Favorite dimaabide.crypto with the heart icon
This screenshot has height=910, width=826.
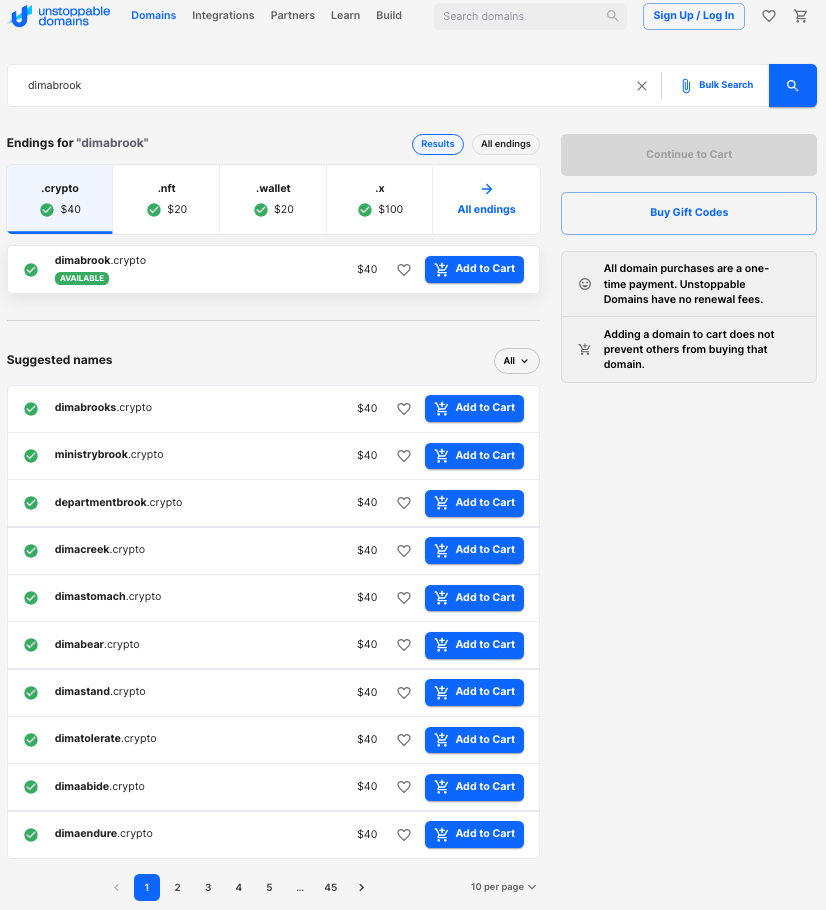click(x=404, y=786)
